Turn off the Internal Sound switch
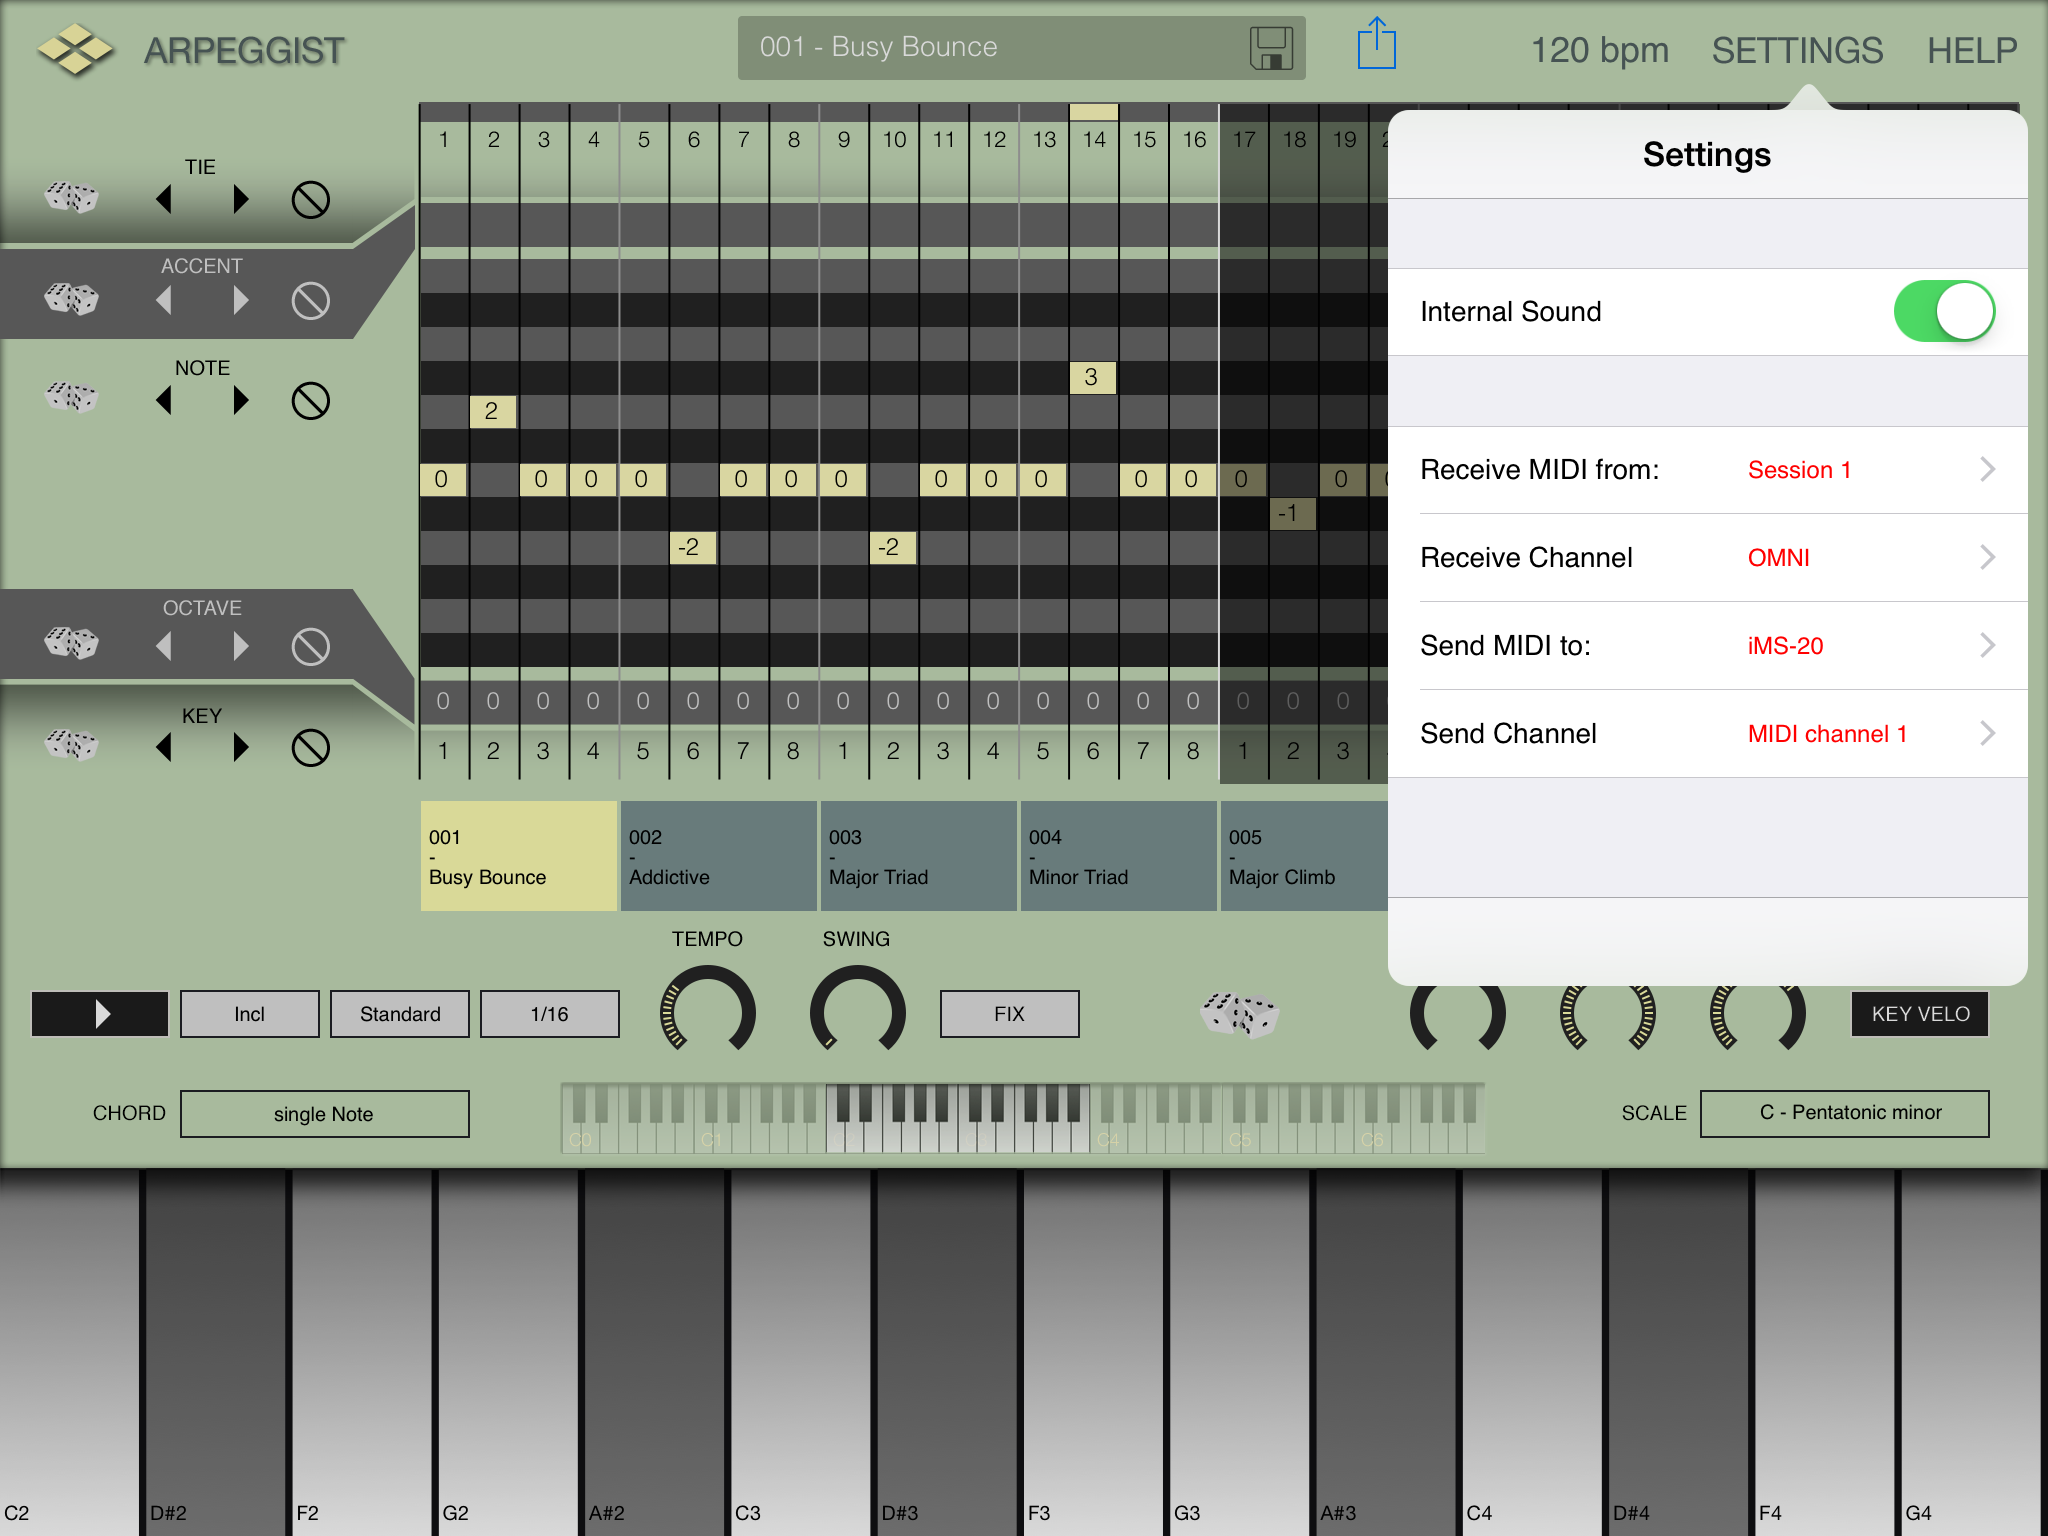The height and width of the screenshot is (1536, 2048). (1943, 312)
